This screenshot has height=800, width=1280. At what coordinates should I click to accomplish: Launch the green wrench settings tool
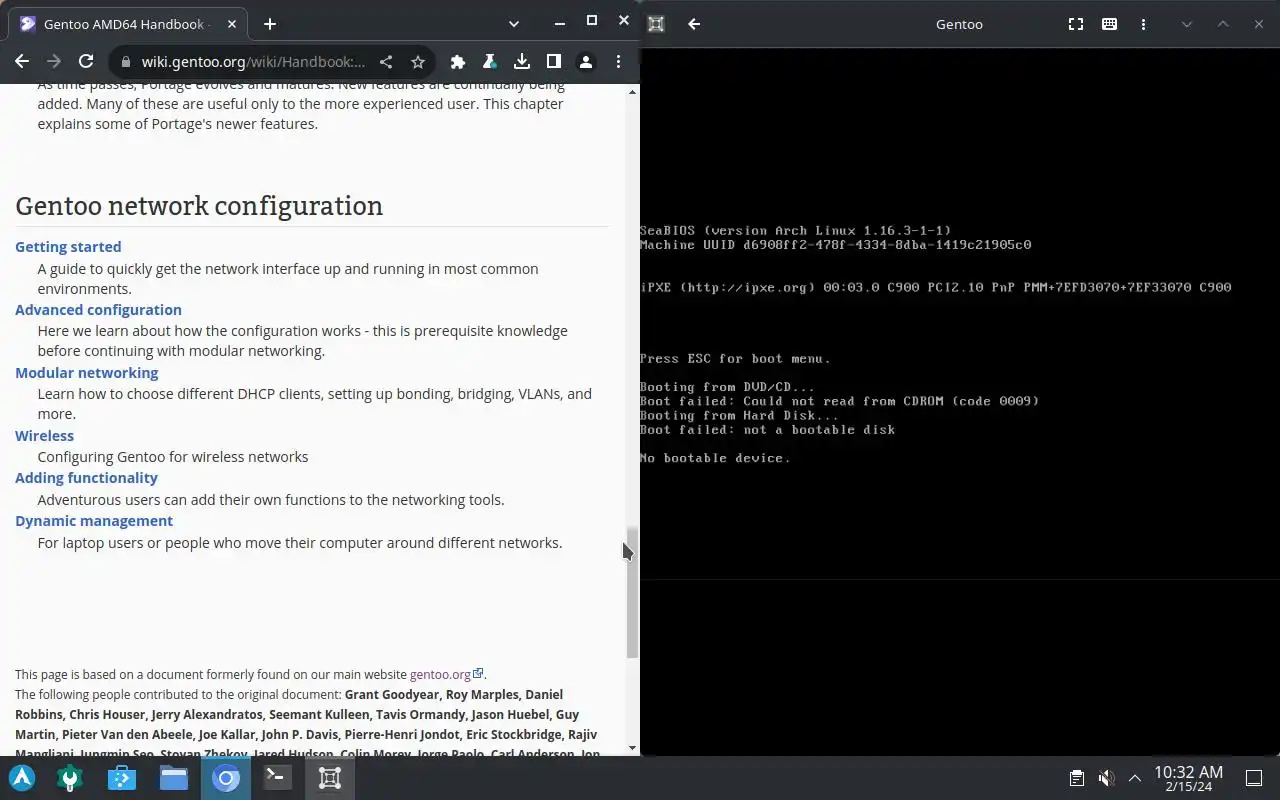[70, 778]
